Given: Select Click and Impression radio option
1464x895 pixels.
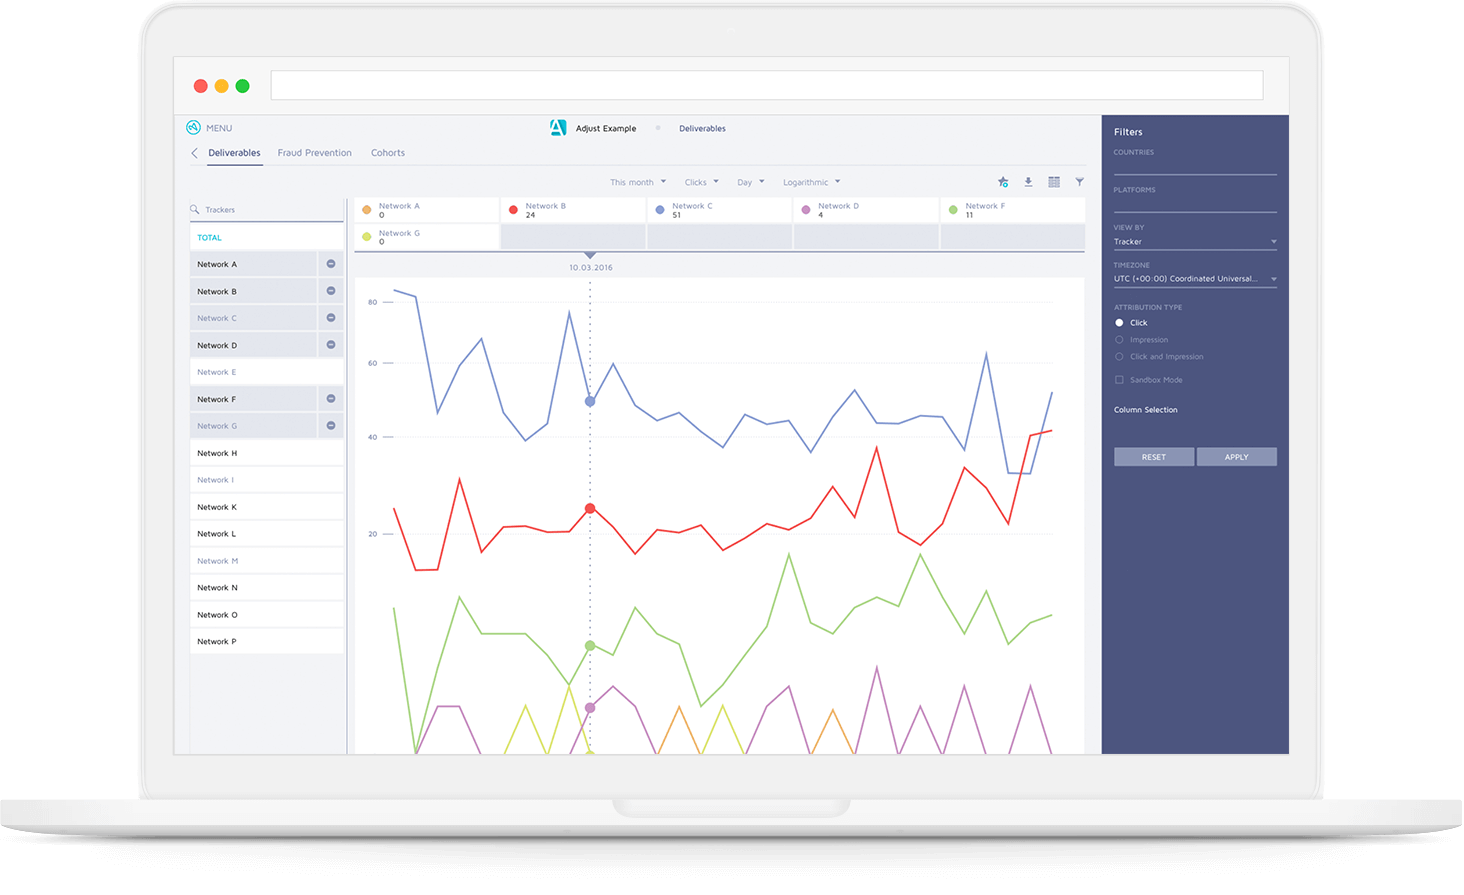Looking at the screenshot, I should [x=1119, y=357].
